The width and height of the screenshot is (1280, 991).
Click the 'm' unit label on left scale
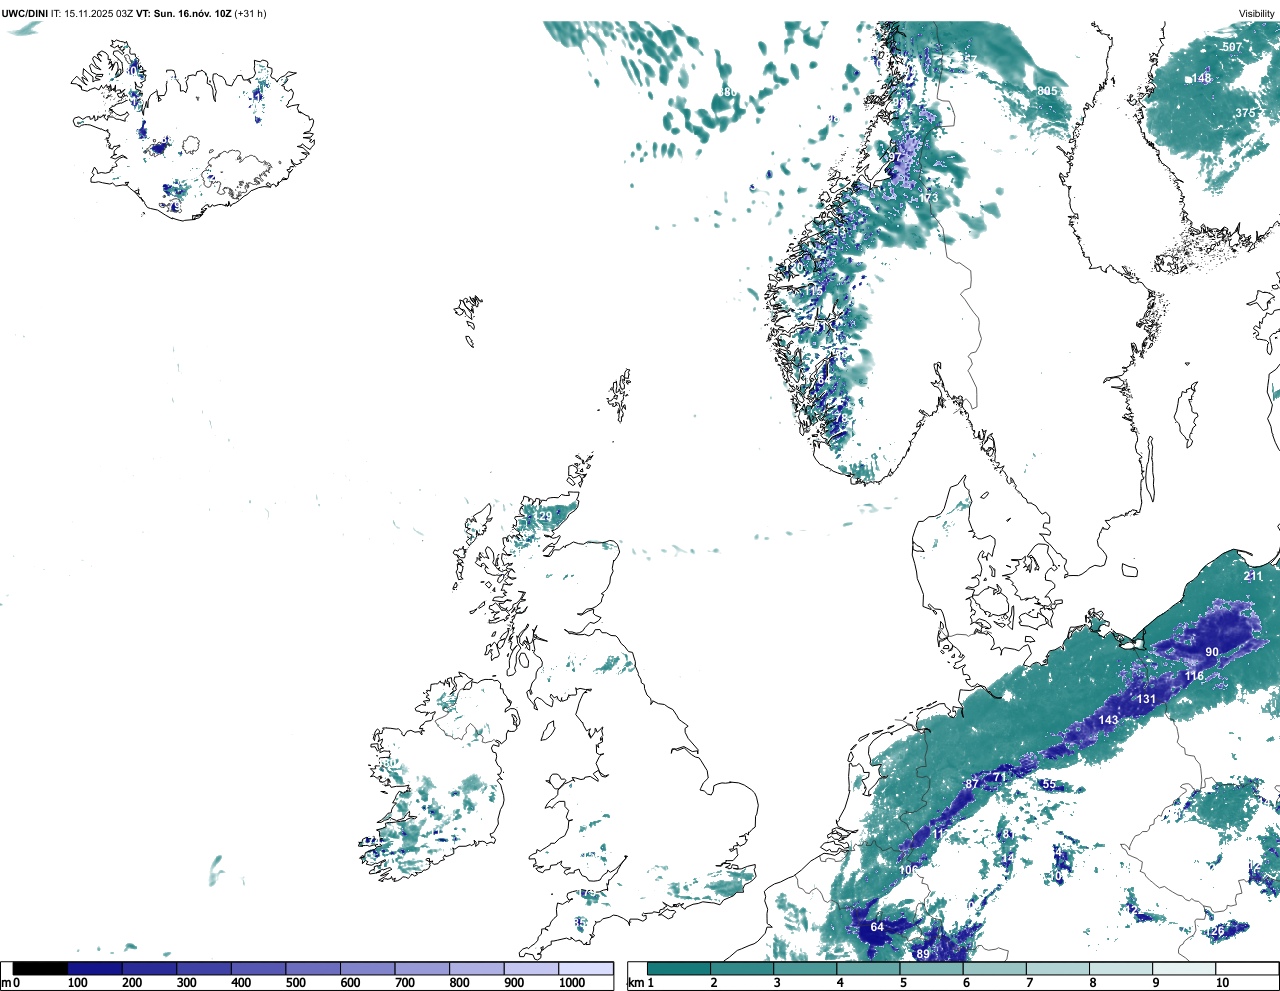point(5,983)
